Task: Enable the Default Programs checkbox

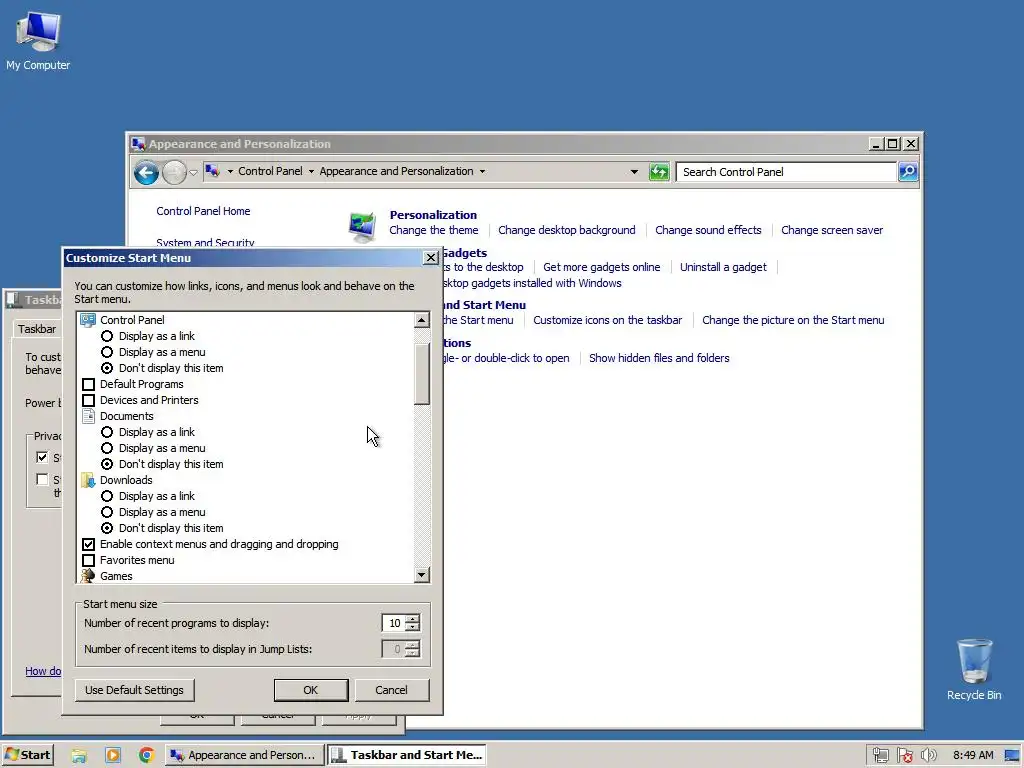Action: point(88,384)
